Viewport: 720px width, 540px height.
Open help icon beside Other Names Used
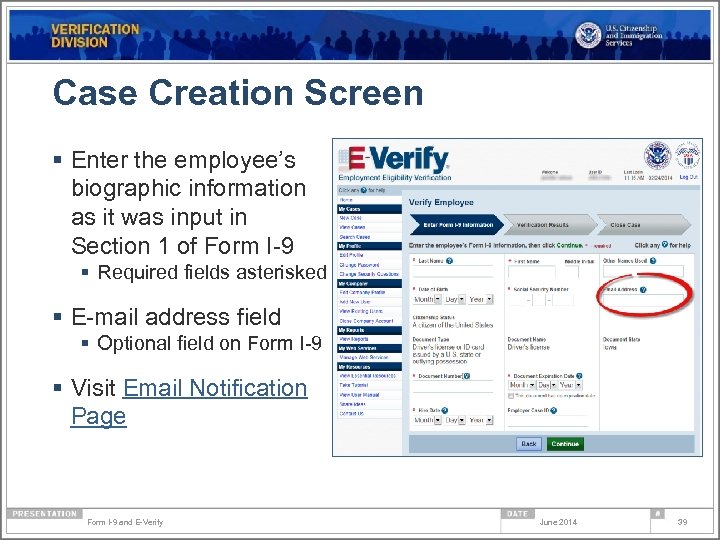[x=653, y=261]
